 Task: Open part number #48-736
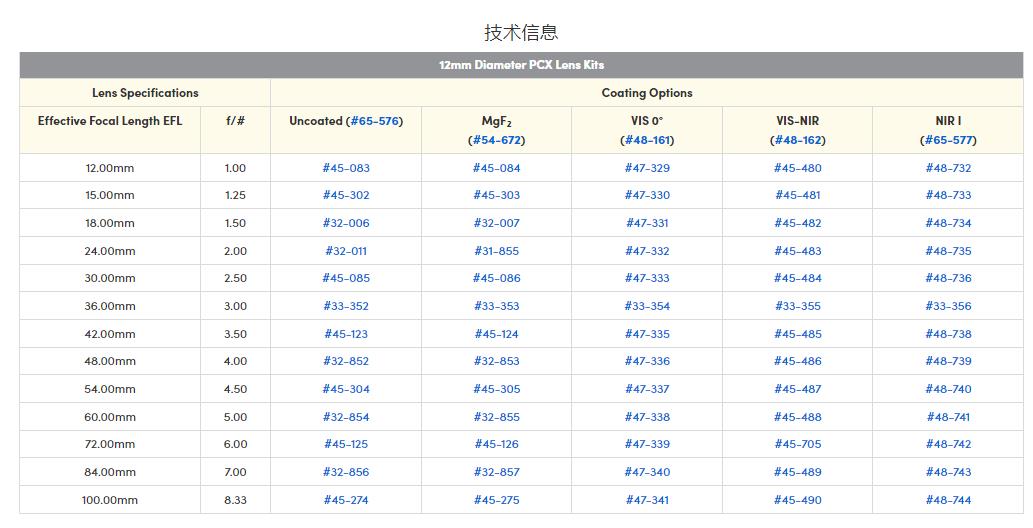pos(948,278)
